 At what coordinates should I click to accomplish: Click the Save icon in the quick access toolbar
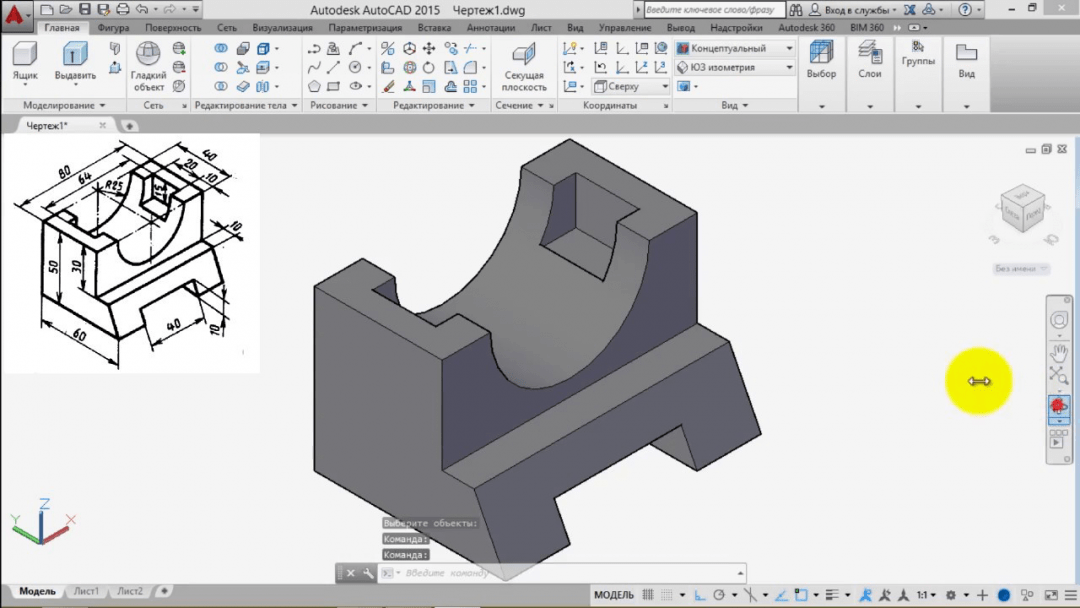84,9
